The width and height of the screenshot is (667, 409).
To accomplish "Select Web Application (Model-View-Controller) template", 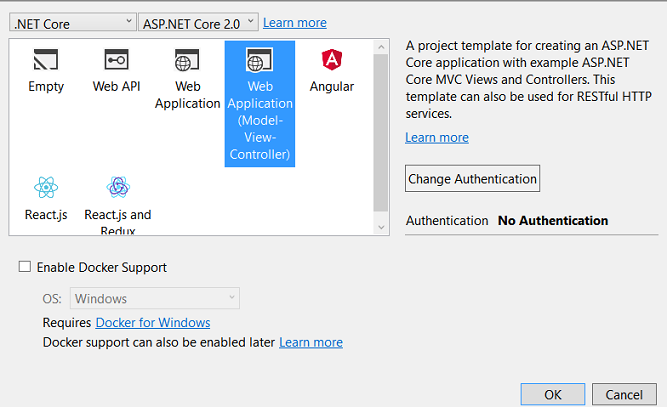I will [x=259, y=103].
